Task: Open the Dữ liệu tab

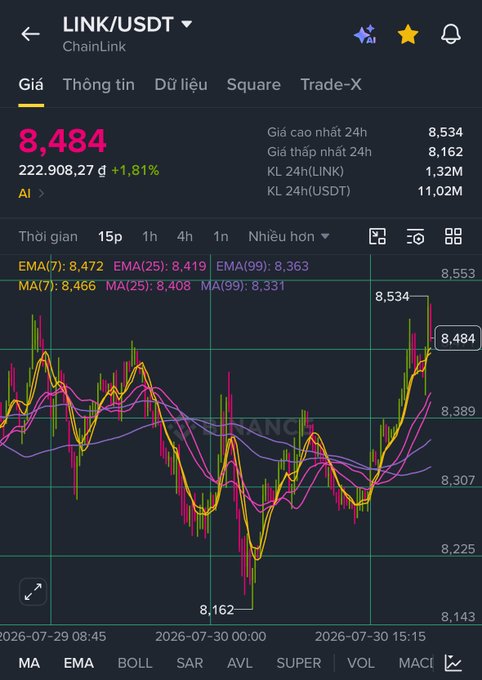Action: pos(181,85)
